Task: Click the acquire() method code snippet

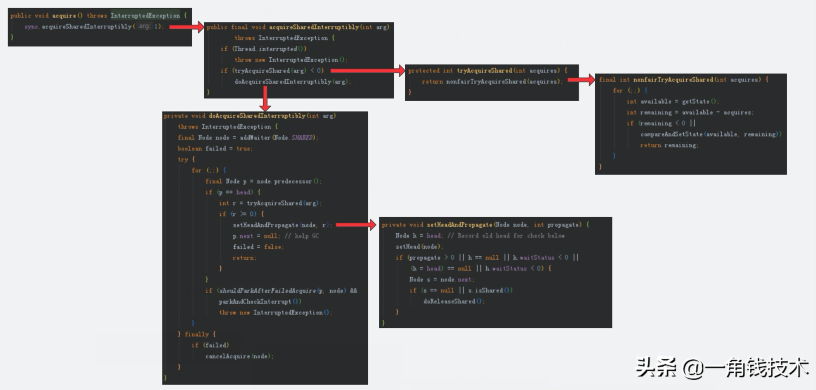Action: (100, 27)
